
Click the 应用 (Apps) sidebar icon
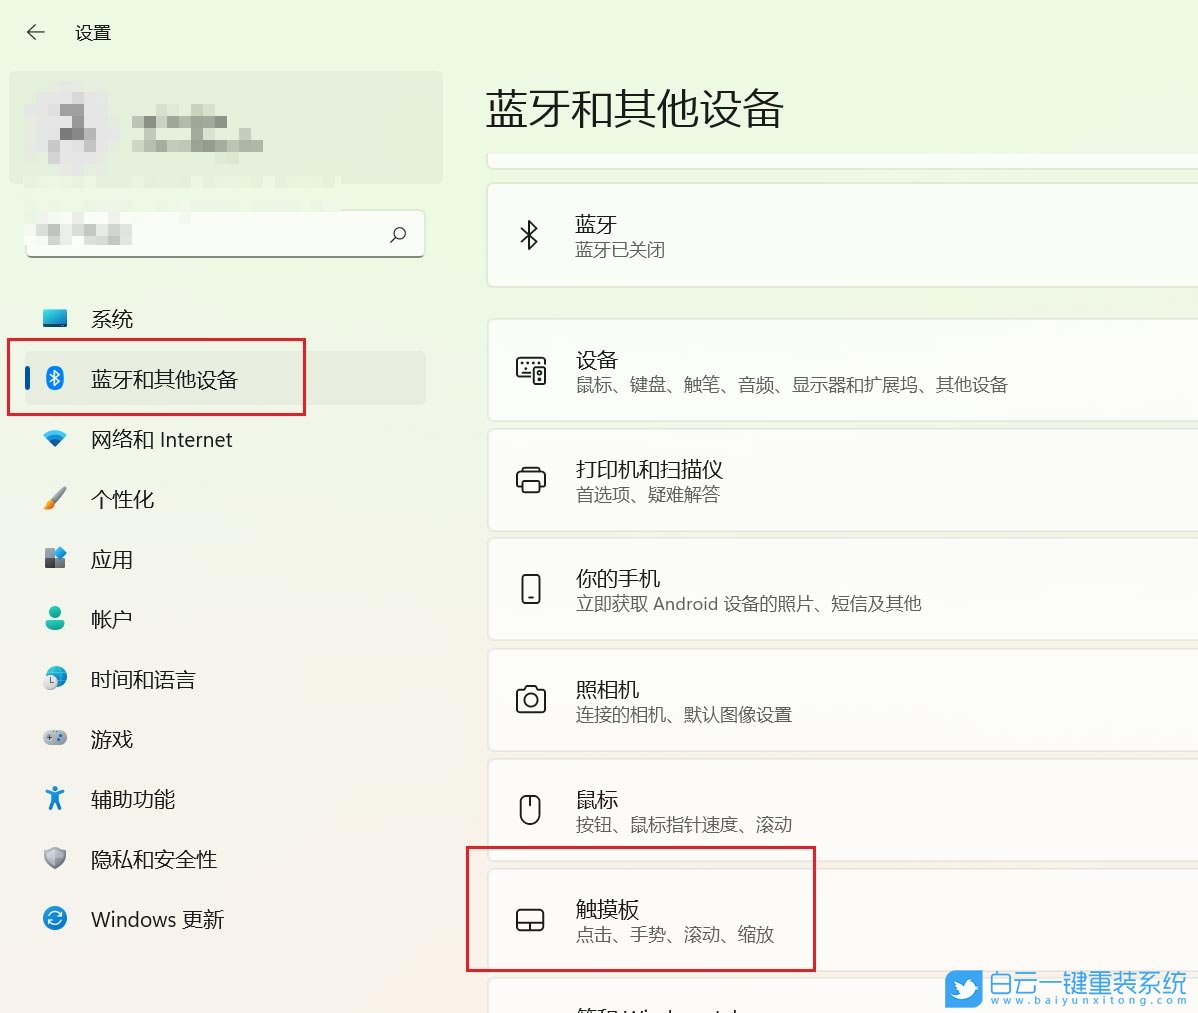pyautogui.click(x=55, y=559)
